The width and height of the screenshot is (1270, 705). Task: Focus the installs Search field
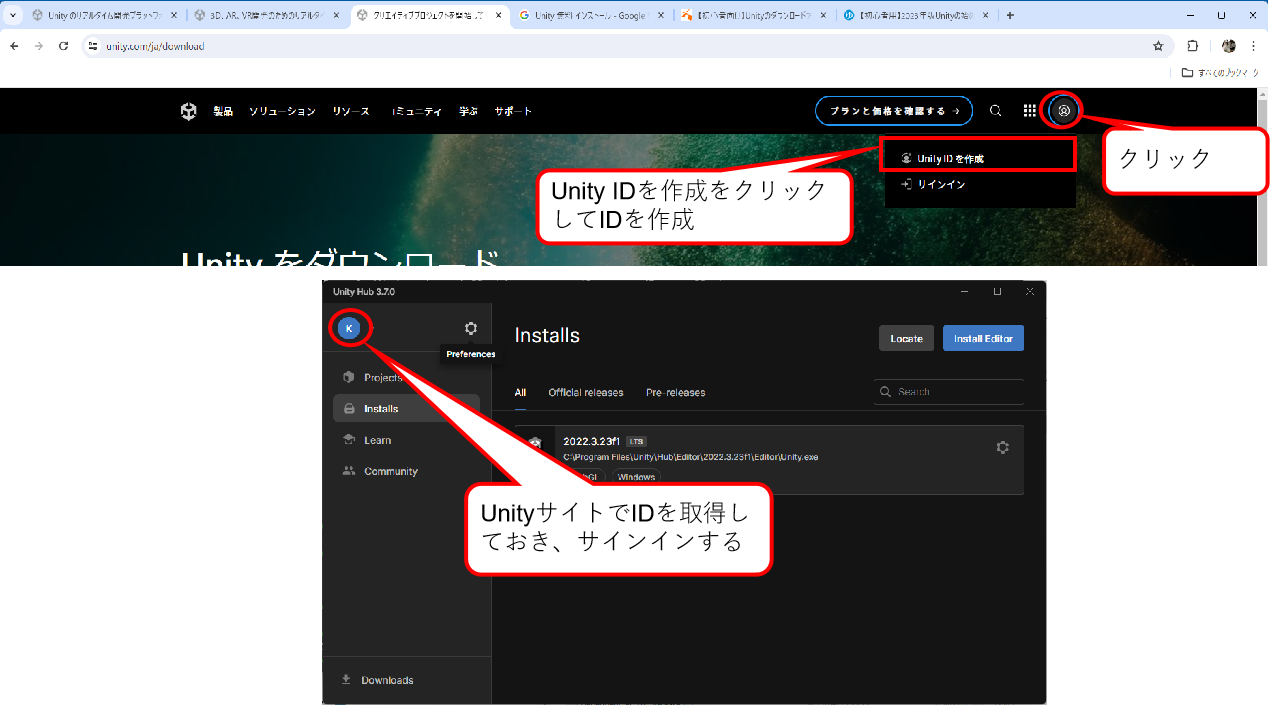point(949,392)
